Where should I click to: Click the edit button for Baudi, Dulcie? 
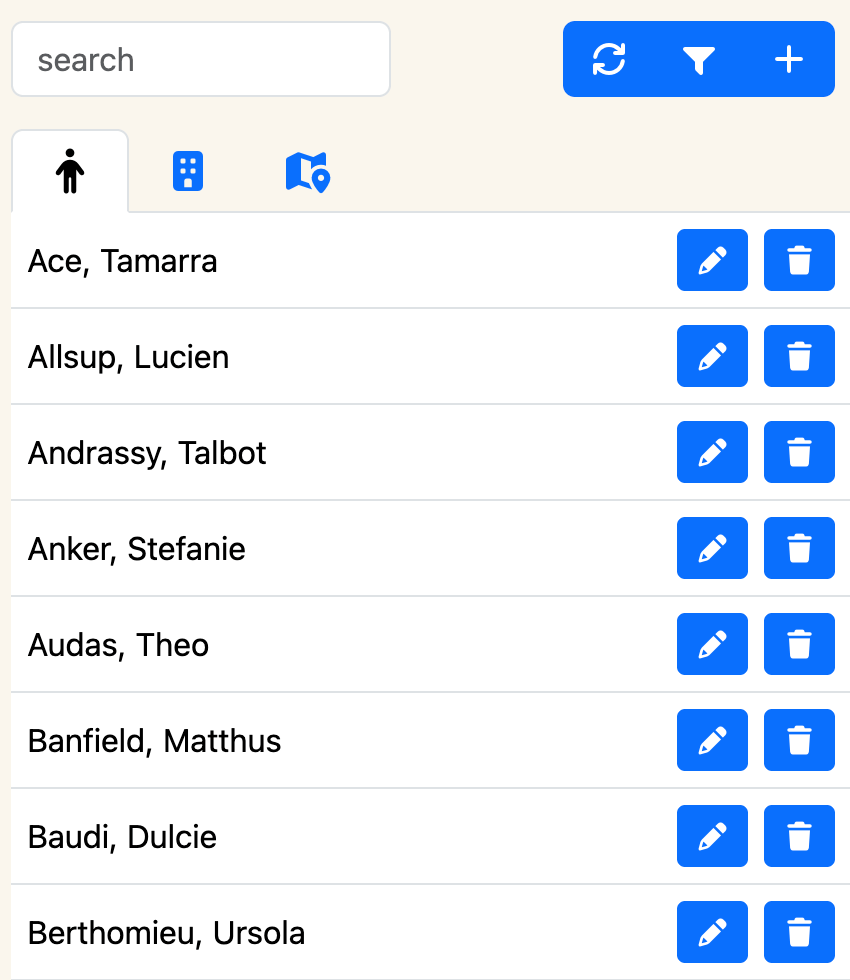[712, 836]
